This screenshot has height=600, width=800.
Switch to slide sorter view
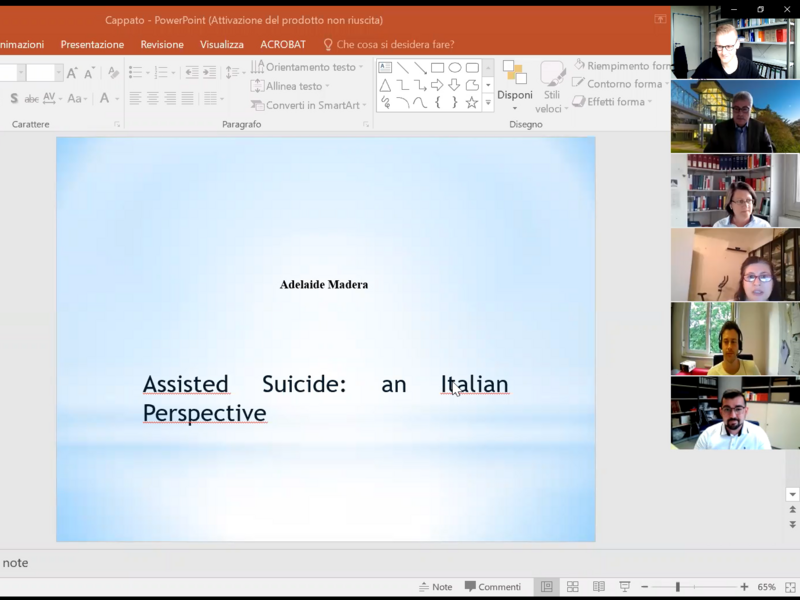573,587
